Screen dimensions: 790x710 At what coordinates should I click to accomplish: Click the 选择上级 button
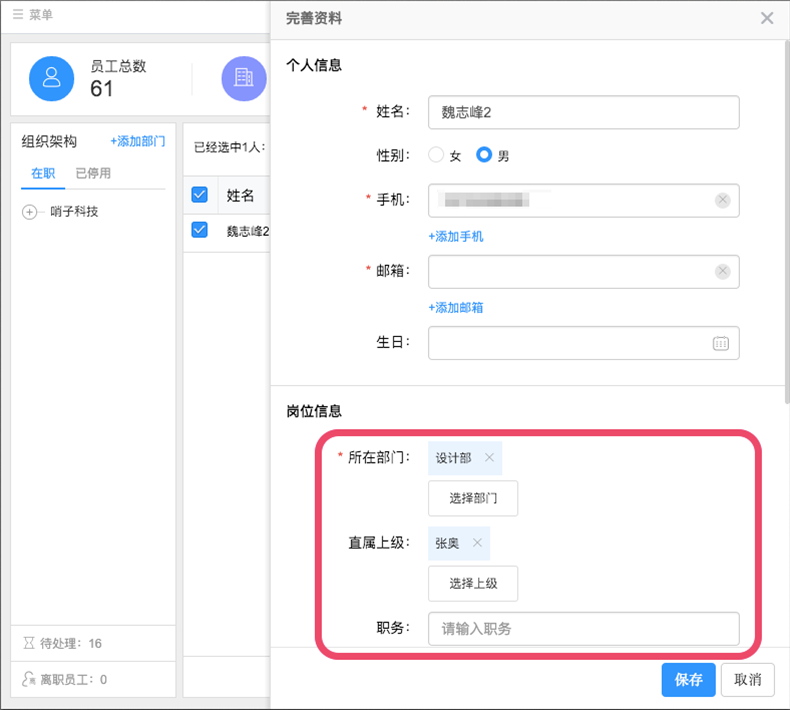[473, 584]
